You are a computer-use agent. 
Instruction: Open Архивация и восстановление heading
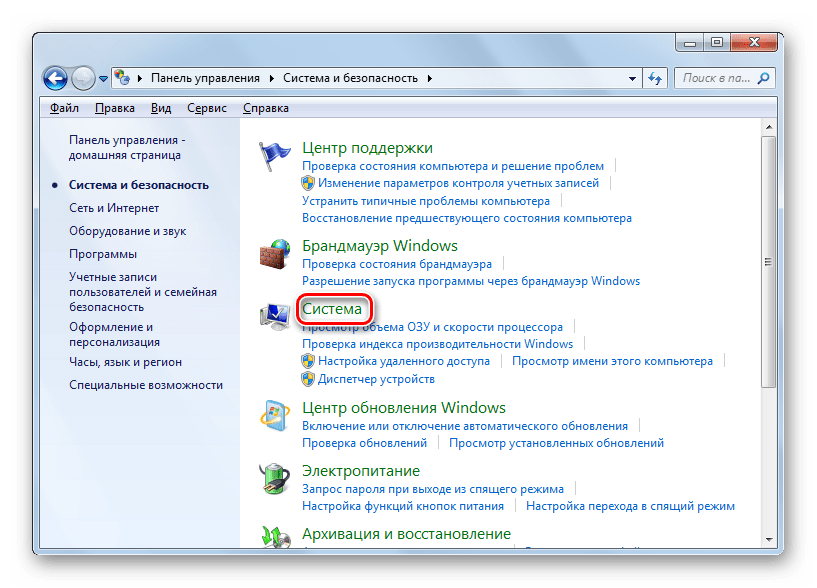[x=406, y=534]
